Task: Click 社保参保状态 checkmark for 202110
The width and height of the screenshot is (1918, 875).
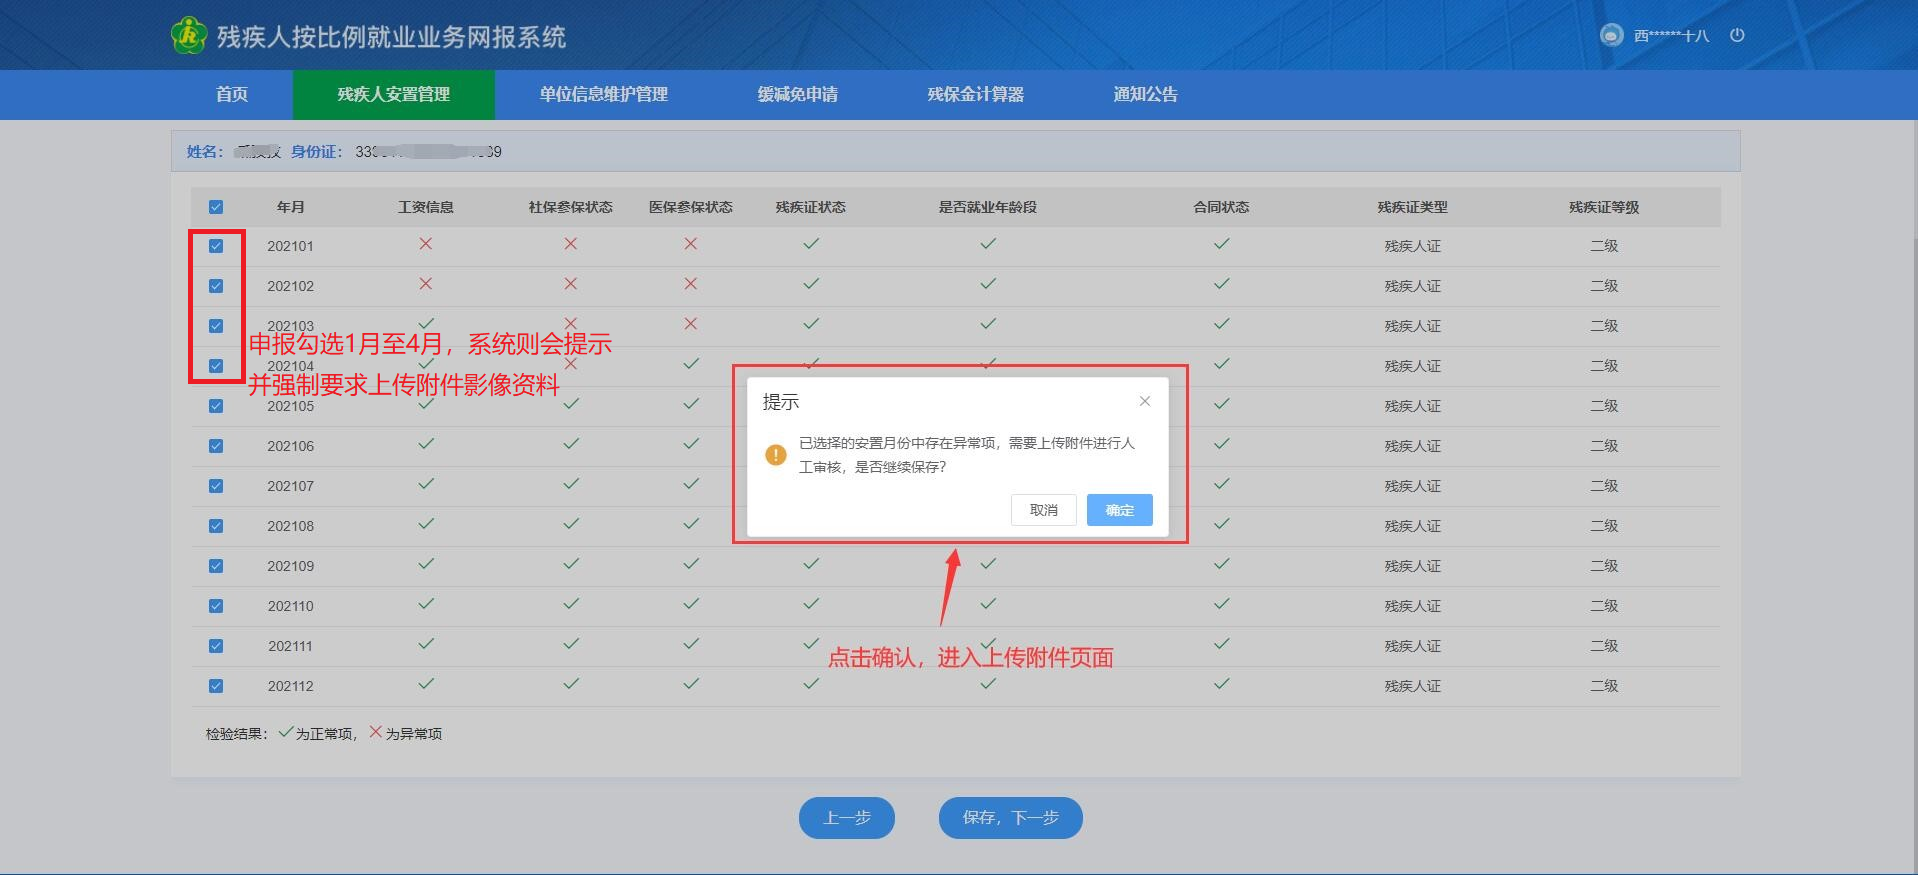Action: [x=571, y=604]
